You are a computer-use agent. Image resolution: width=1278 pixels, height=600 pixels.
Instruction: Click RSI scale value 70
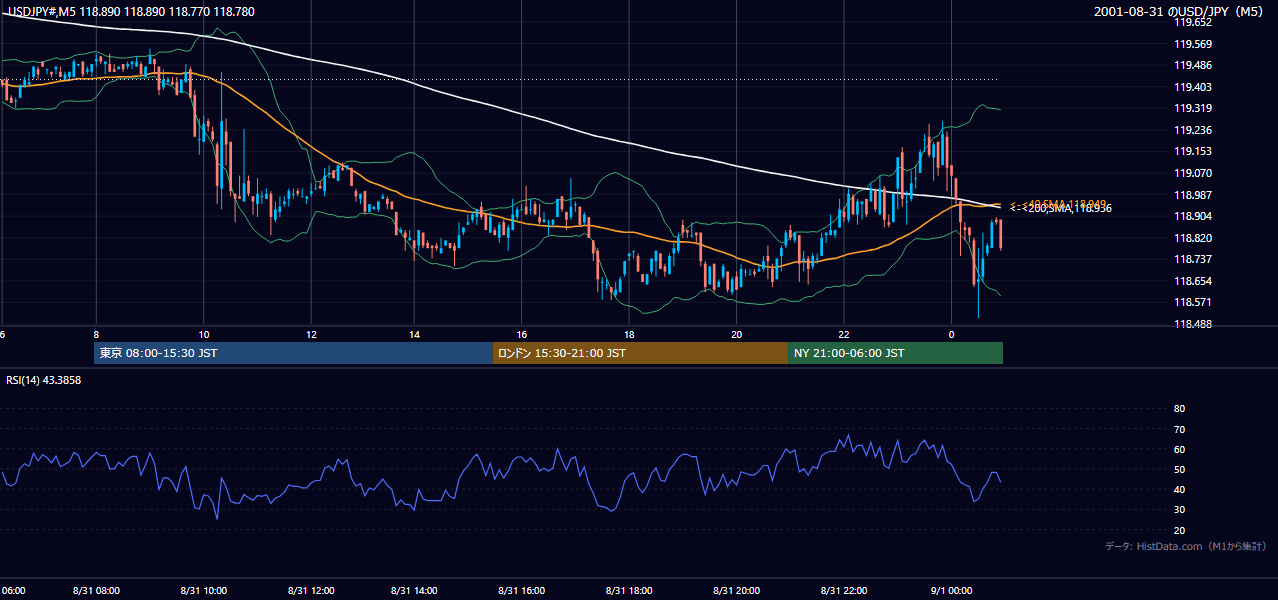pos(1179,429)
